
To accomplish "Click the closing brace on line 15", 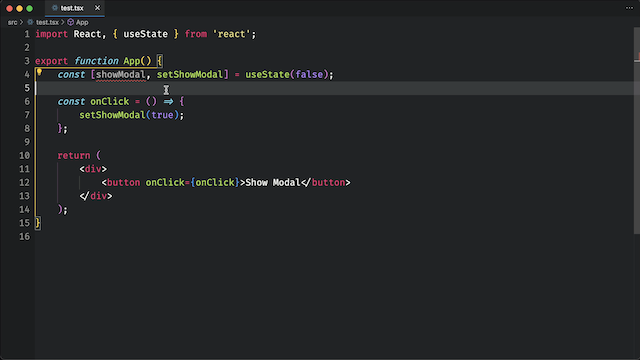I will (38, 223).
